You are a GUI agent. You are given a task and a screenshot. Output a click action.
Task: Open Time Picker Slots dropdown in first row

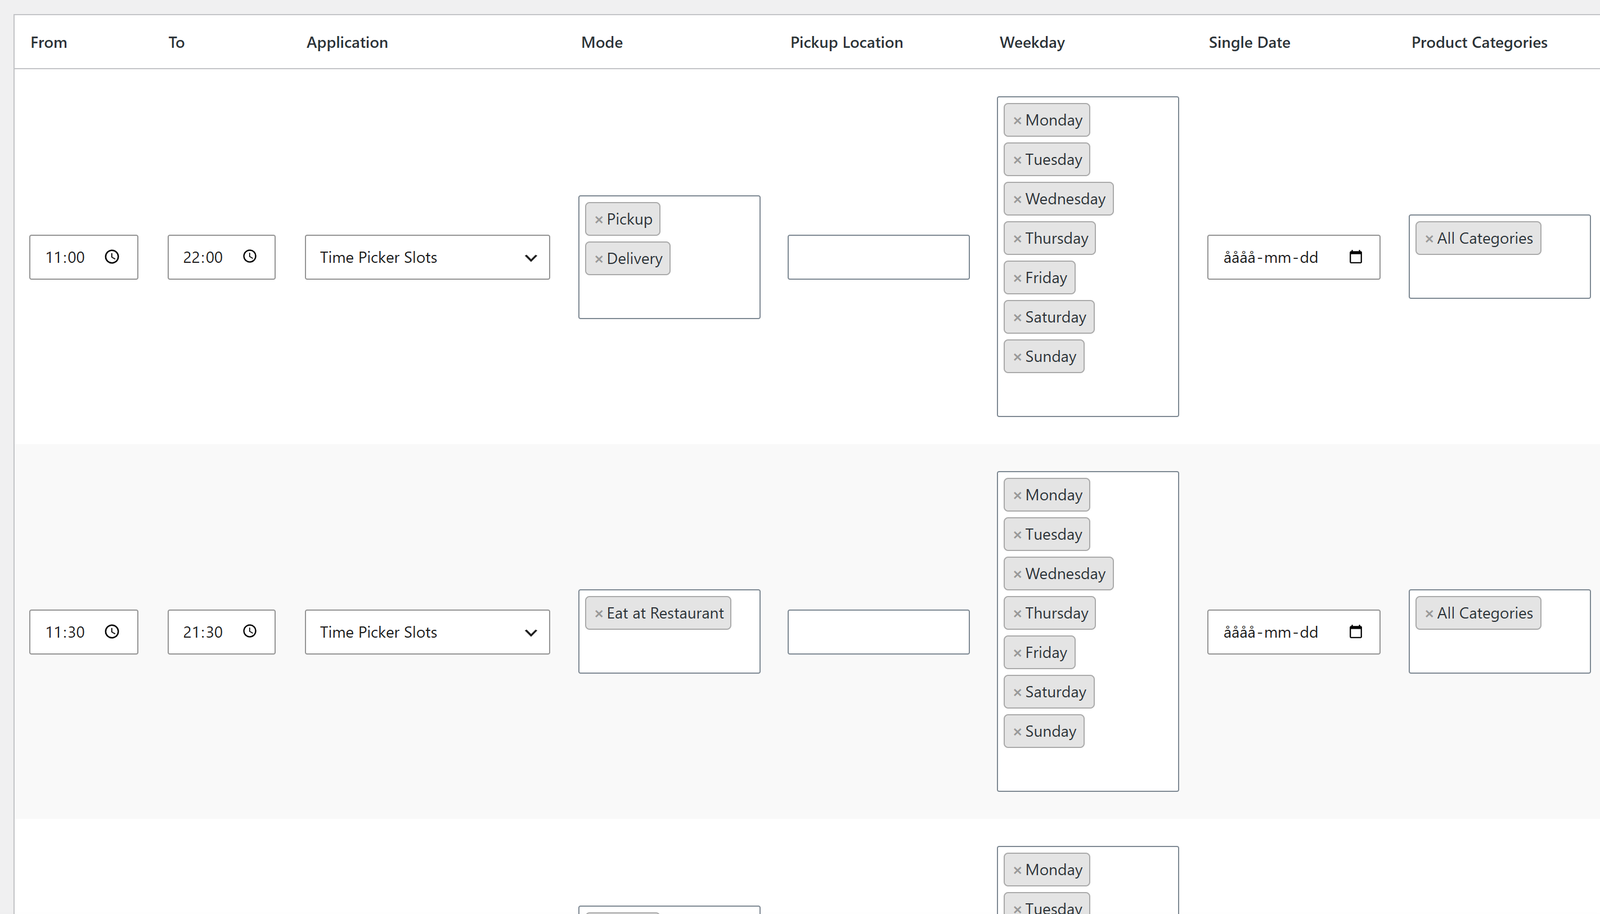427,257
